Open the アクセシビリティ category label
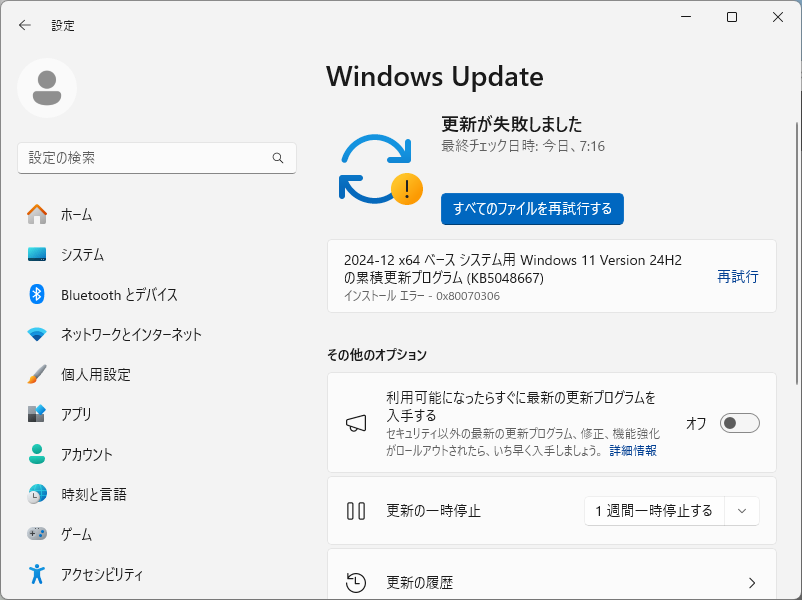The width and height of the screenshot is (802, 600). tap(102, 574)
